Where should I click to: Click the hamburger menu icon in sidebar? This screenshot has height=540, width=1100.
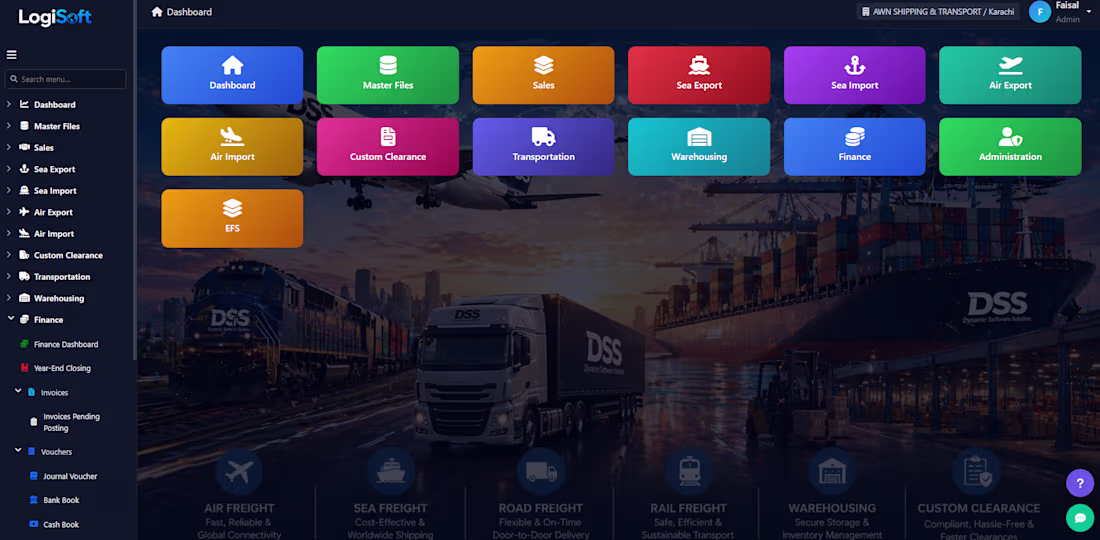(x=11, y=55)
